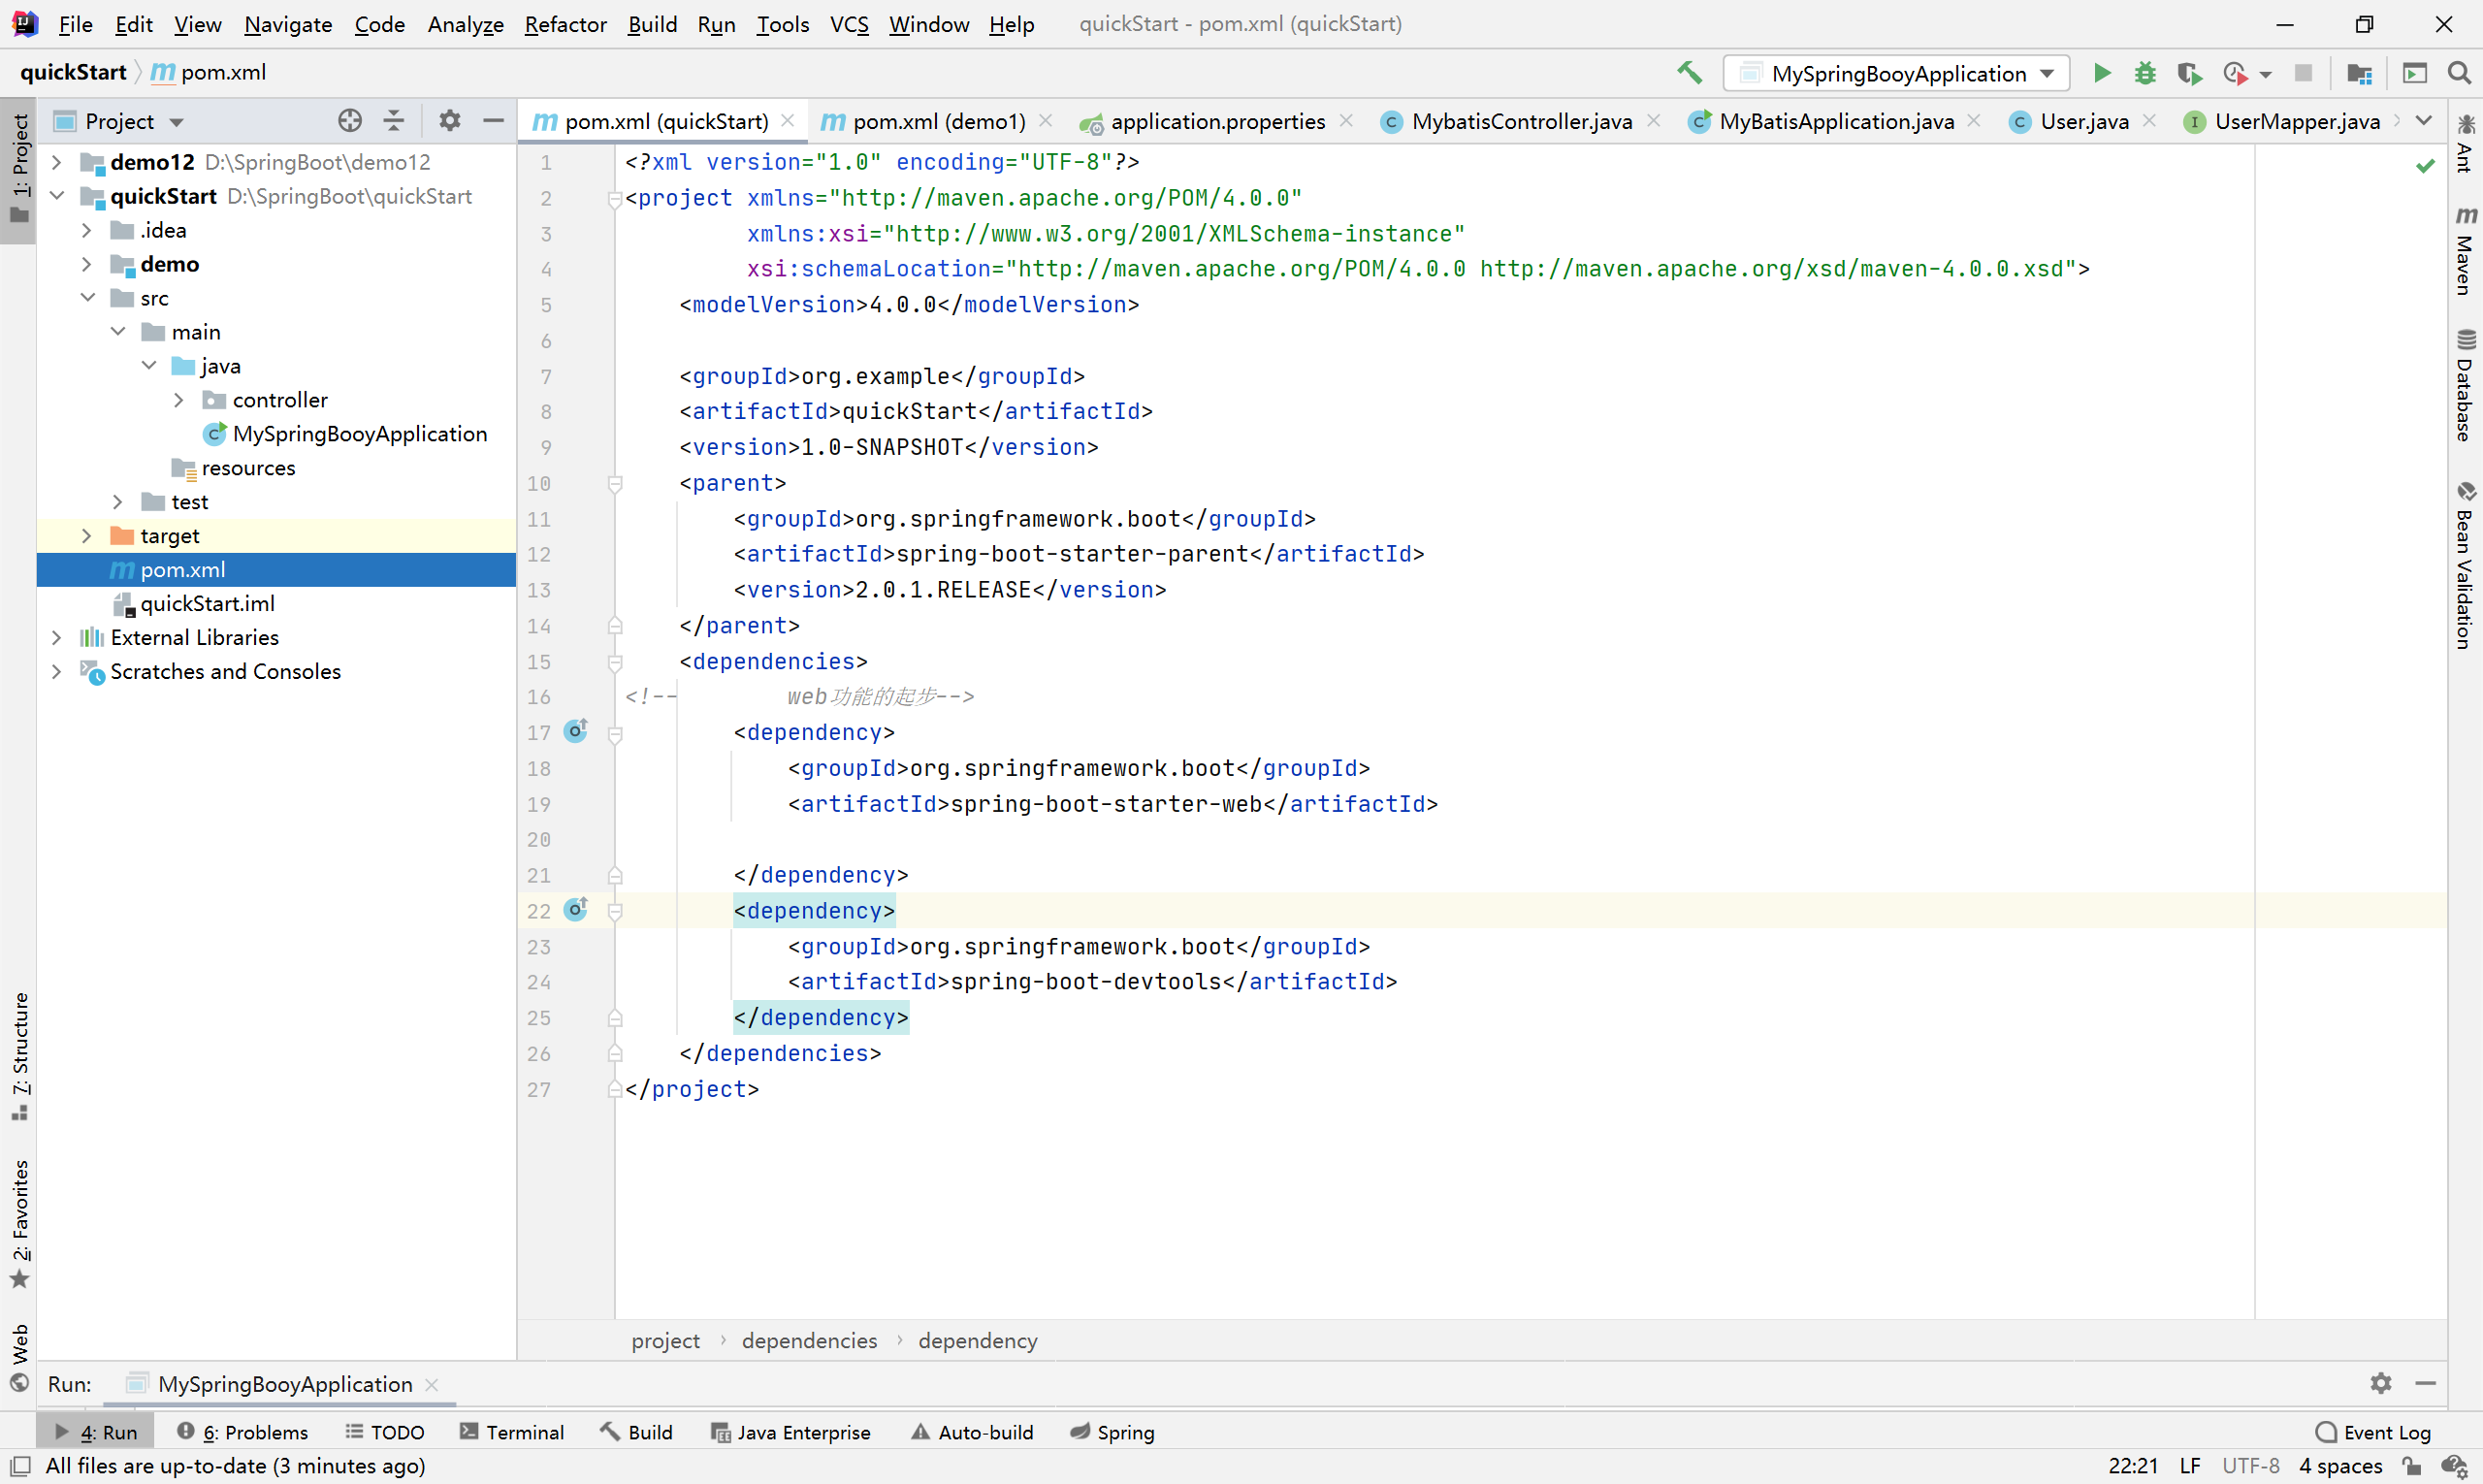Image resolution: width=2483 pixels, height=1484 pixels.
Task: Hide the Run tool window
Action: (2425, 1383)
